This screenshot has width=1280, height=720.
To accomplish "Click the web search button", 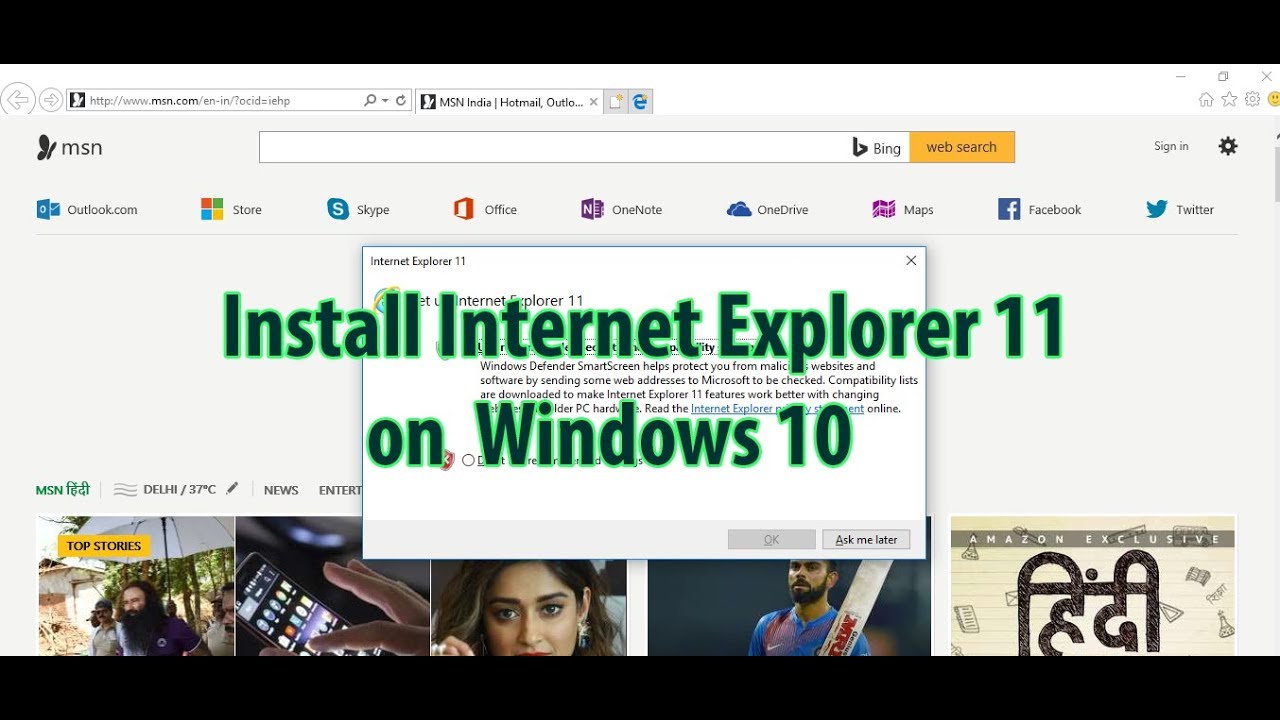I will point(962,147).
